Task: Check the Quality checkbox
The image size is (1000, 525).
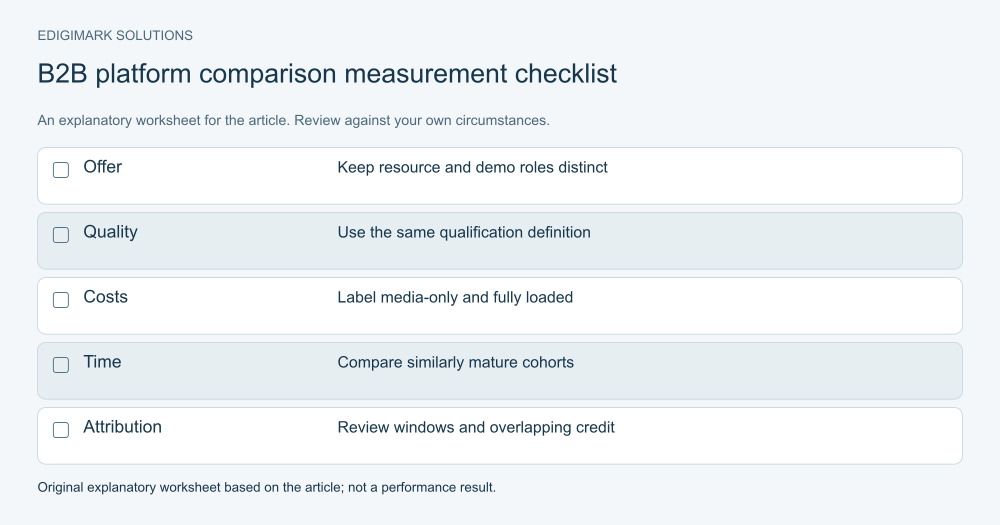Action: [61, 235]
